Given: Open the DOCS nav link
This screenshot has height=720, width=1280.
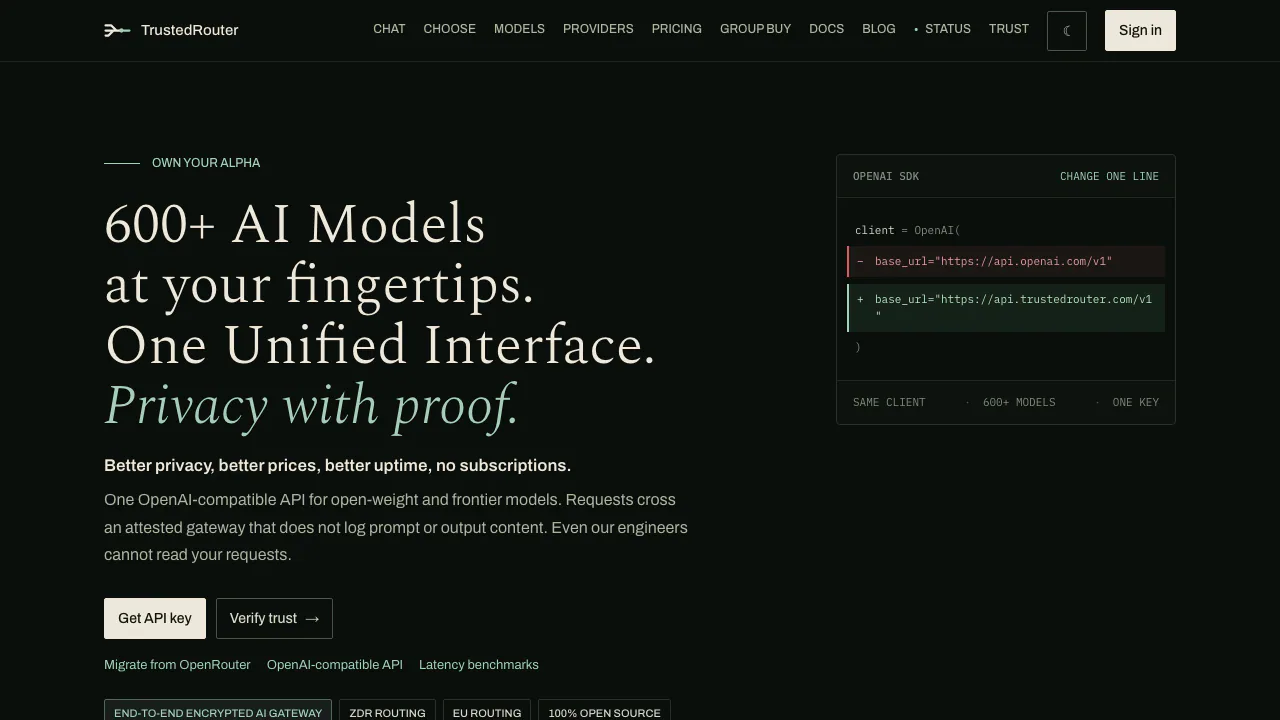Looking at the screenshot, I should [x=826, y=29].
